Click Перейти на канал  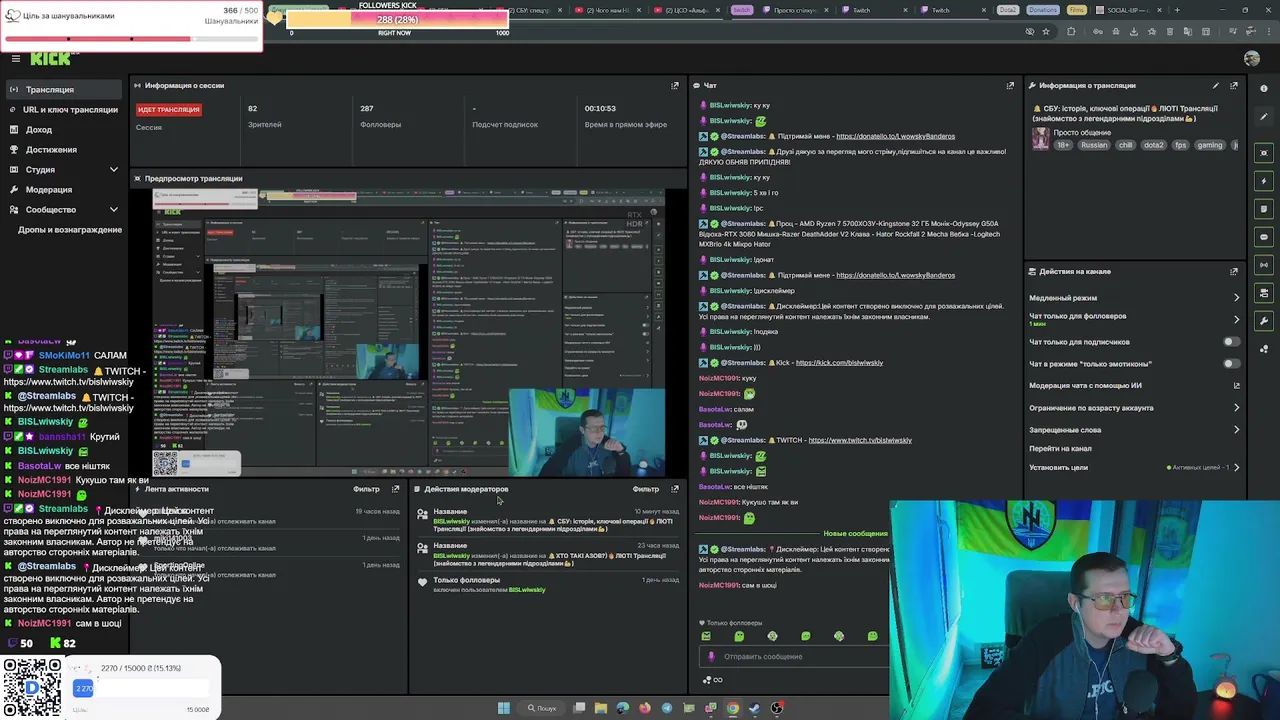pos(1060,449)
